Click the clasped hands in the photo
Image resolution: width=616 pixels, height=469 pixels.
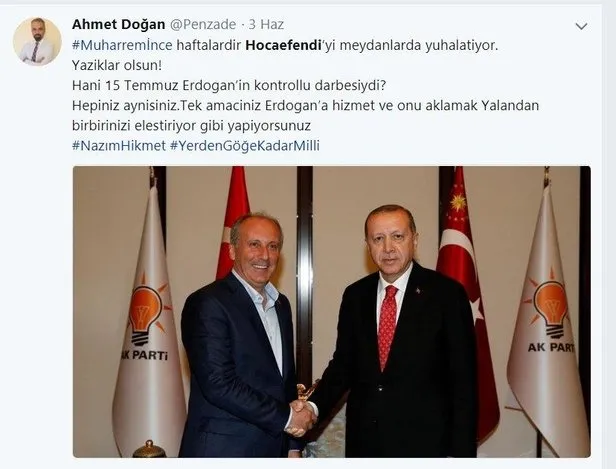tap(302, 417)
